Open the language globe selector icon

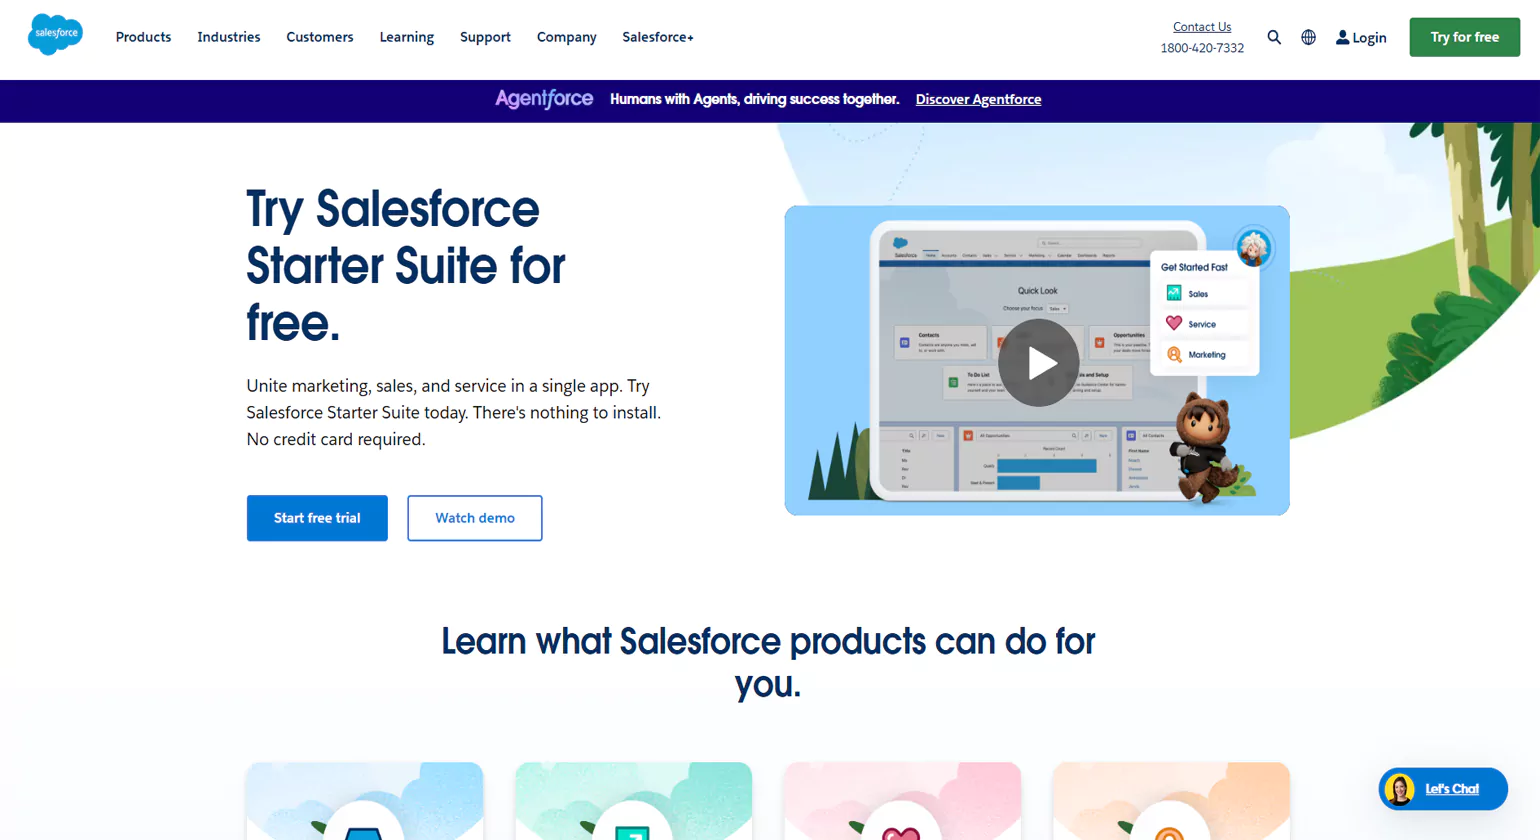tap(1308, 37)
